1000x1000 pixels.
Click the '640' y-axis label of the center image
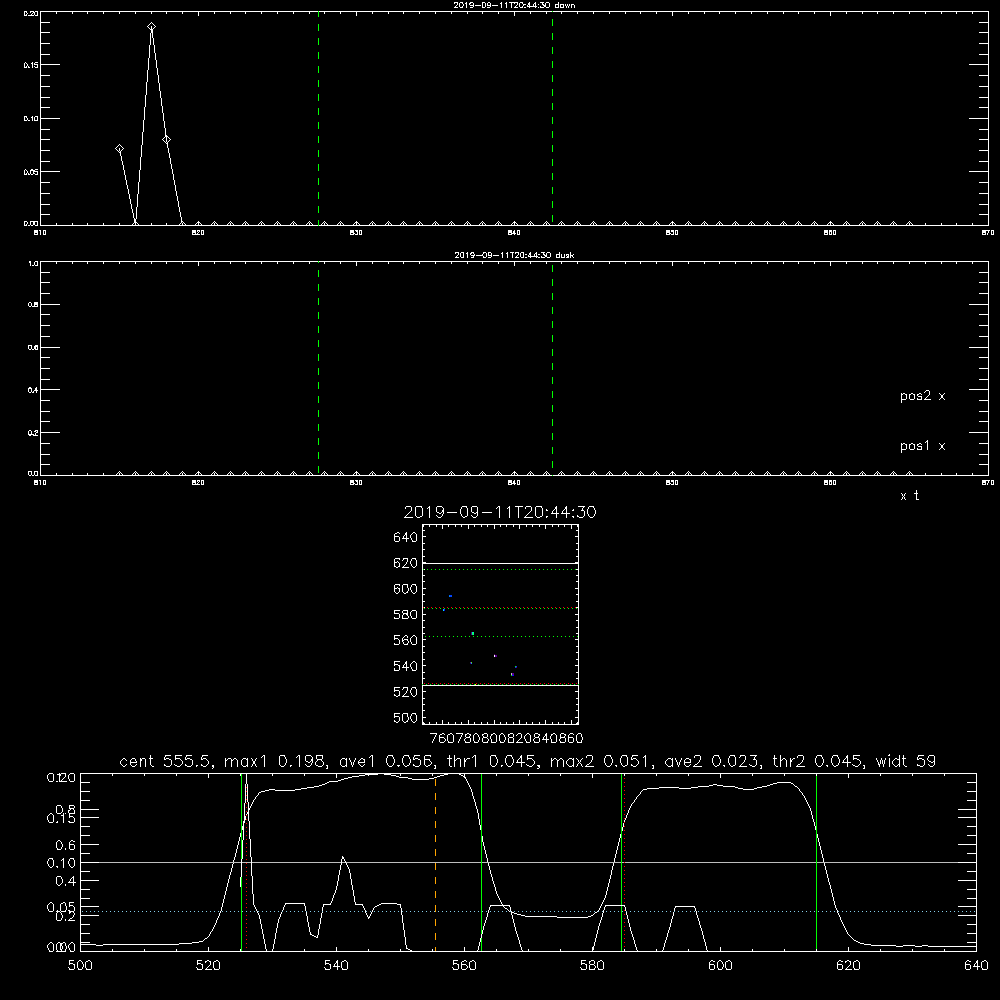click(406, 538)
